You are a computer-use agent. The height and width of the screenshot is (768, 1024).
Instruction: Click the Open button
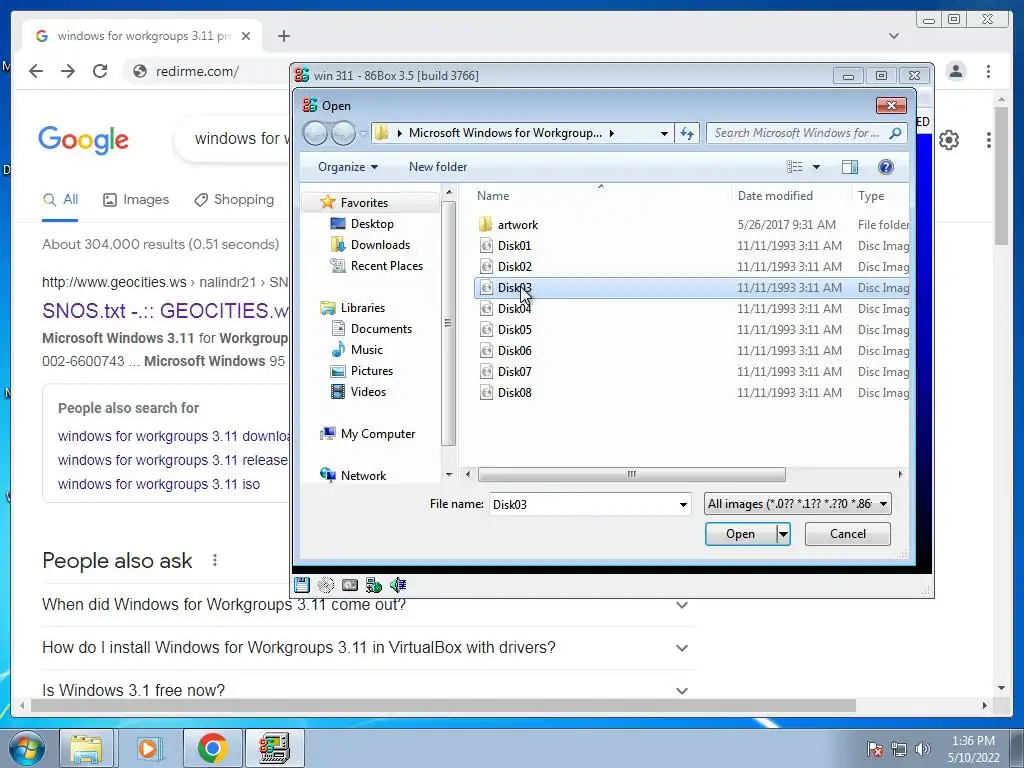pyautogui.click(x=741, y=534)
